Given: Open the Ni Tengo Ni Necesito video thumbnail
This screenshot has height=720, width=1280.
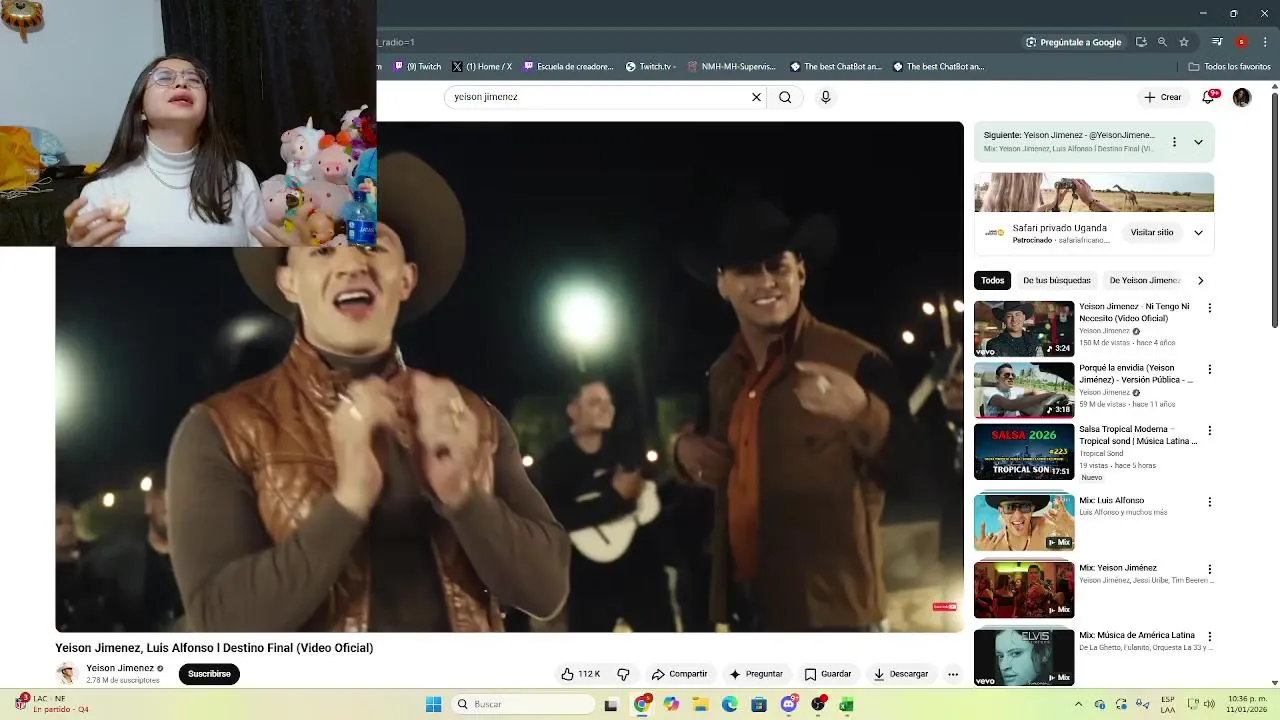Looking at the screenshot, I should pos(1024,328).
